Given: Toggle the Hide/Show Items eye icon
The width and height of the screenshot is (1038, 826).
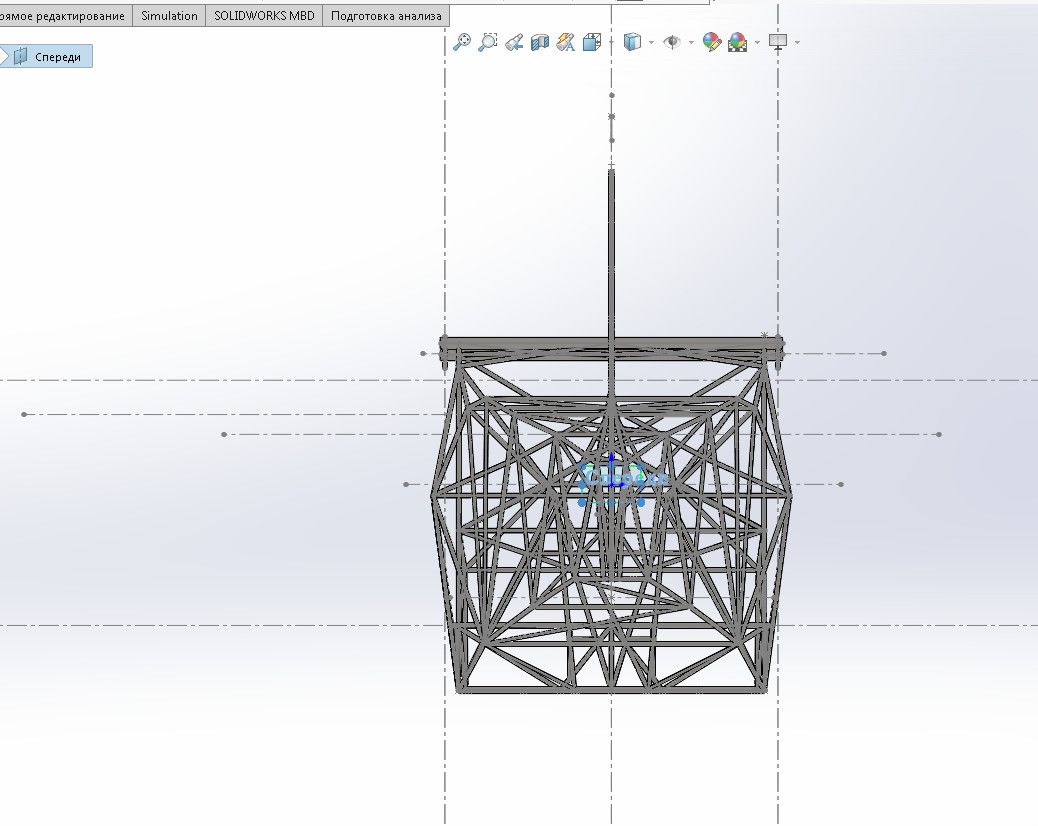Looking at the screenshot, I should point(673,42).
